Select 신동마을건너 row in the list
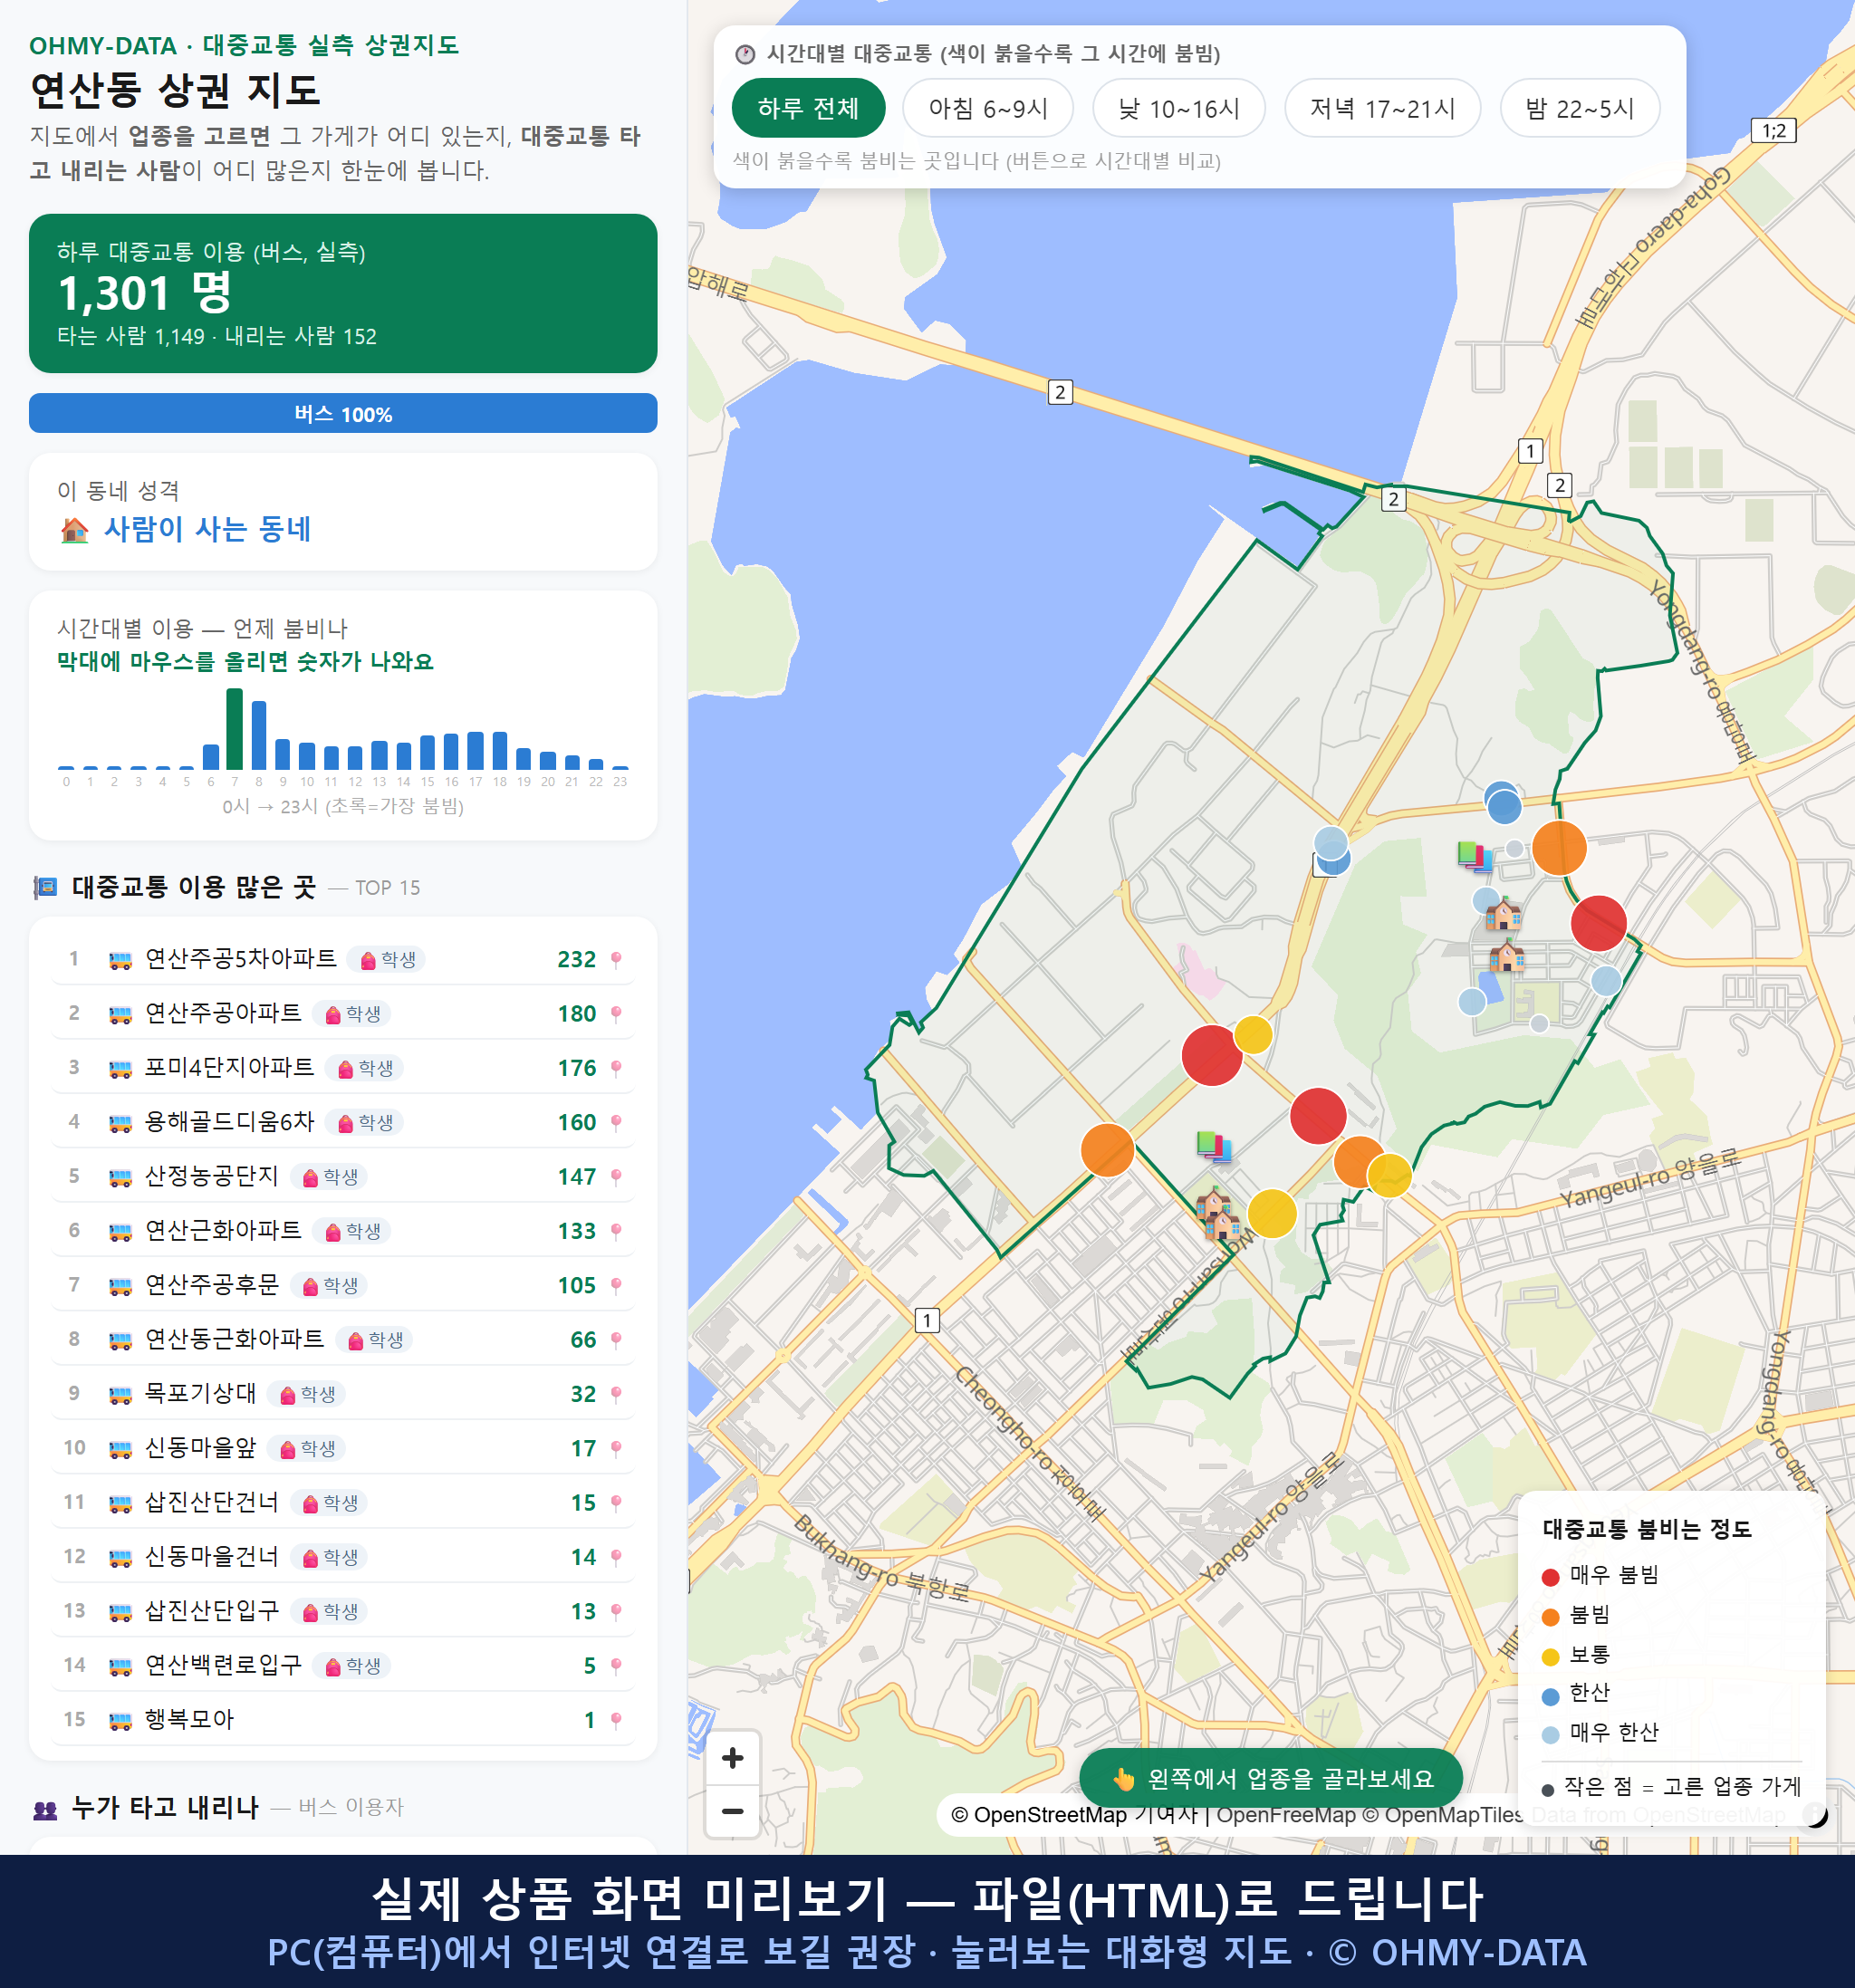The height and width of the screenshot is (1988, 1855). [x=343, y=1557]
